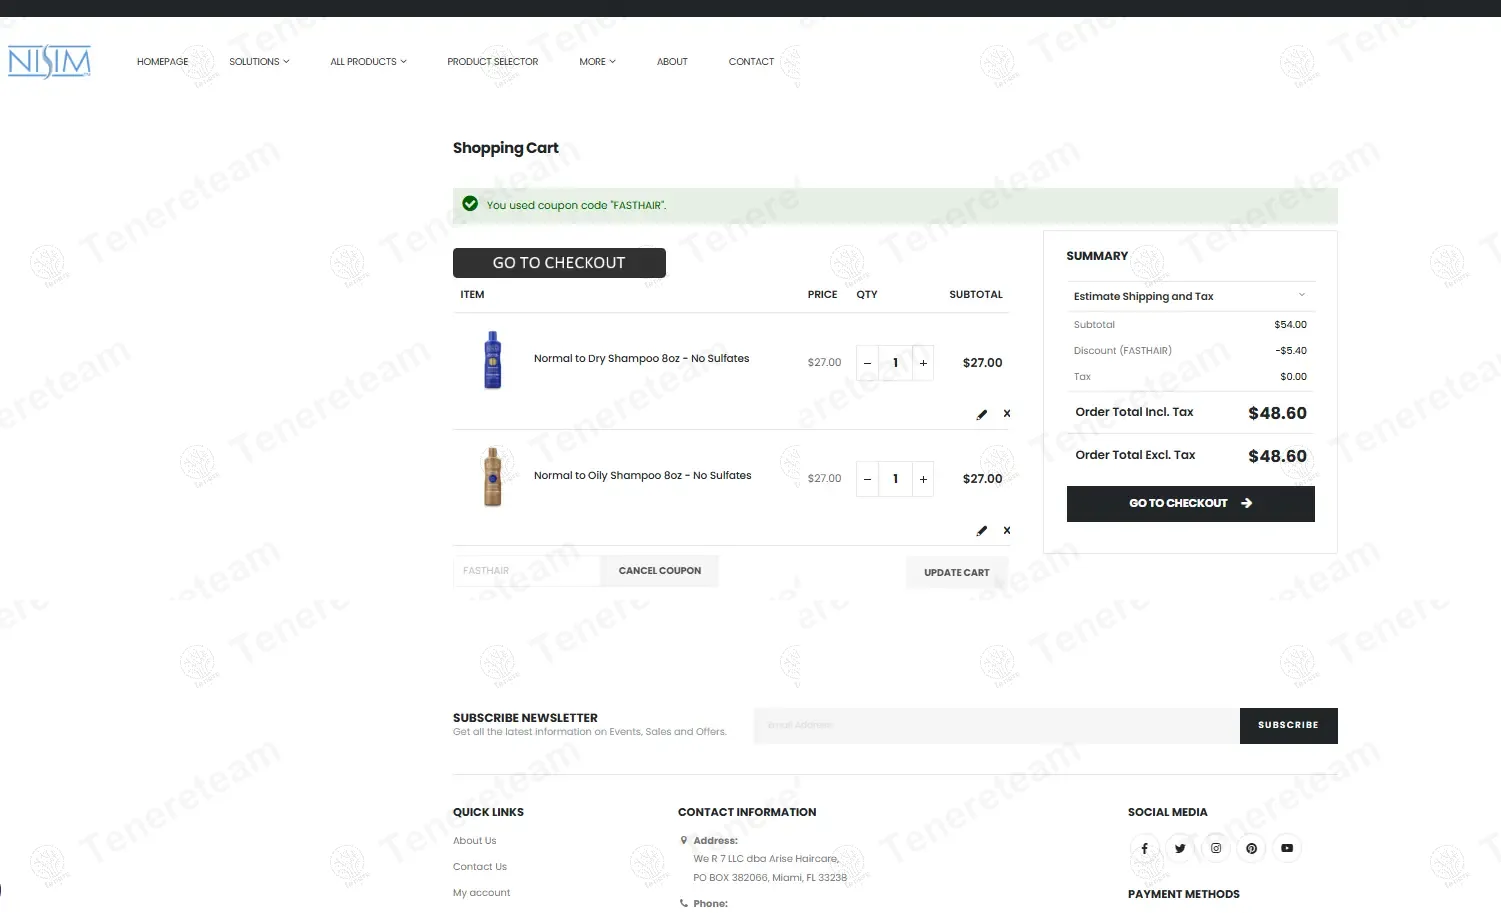Expand the All Products menu

click(368, 62)
